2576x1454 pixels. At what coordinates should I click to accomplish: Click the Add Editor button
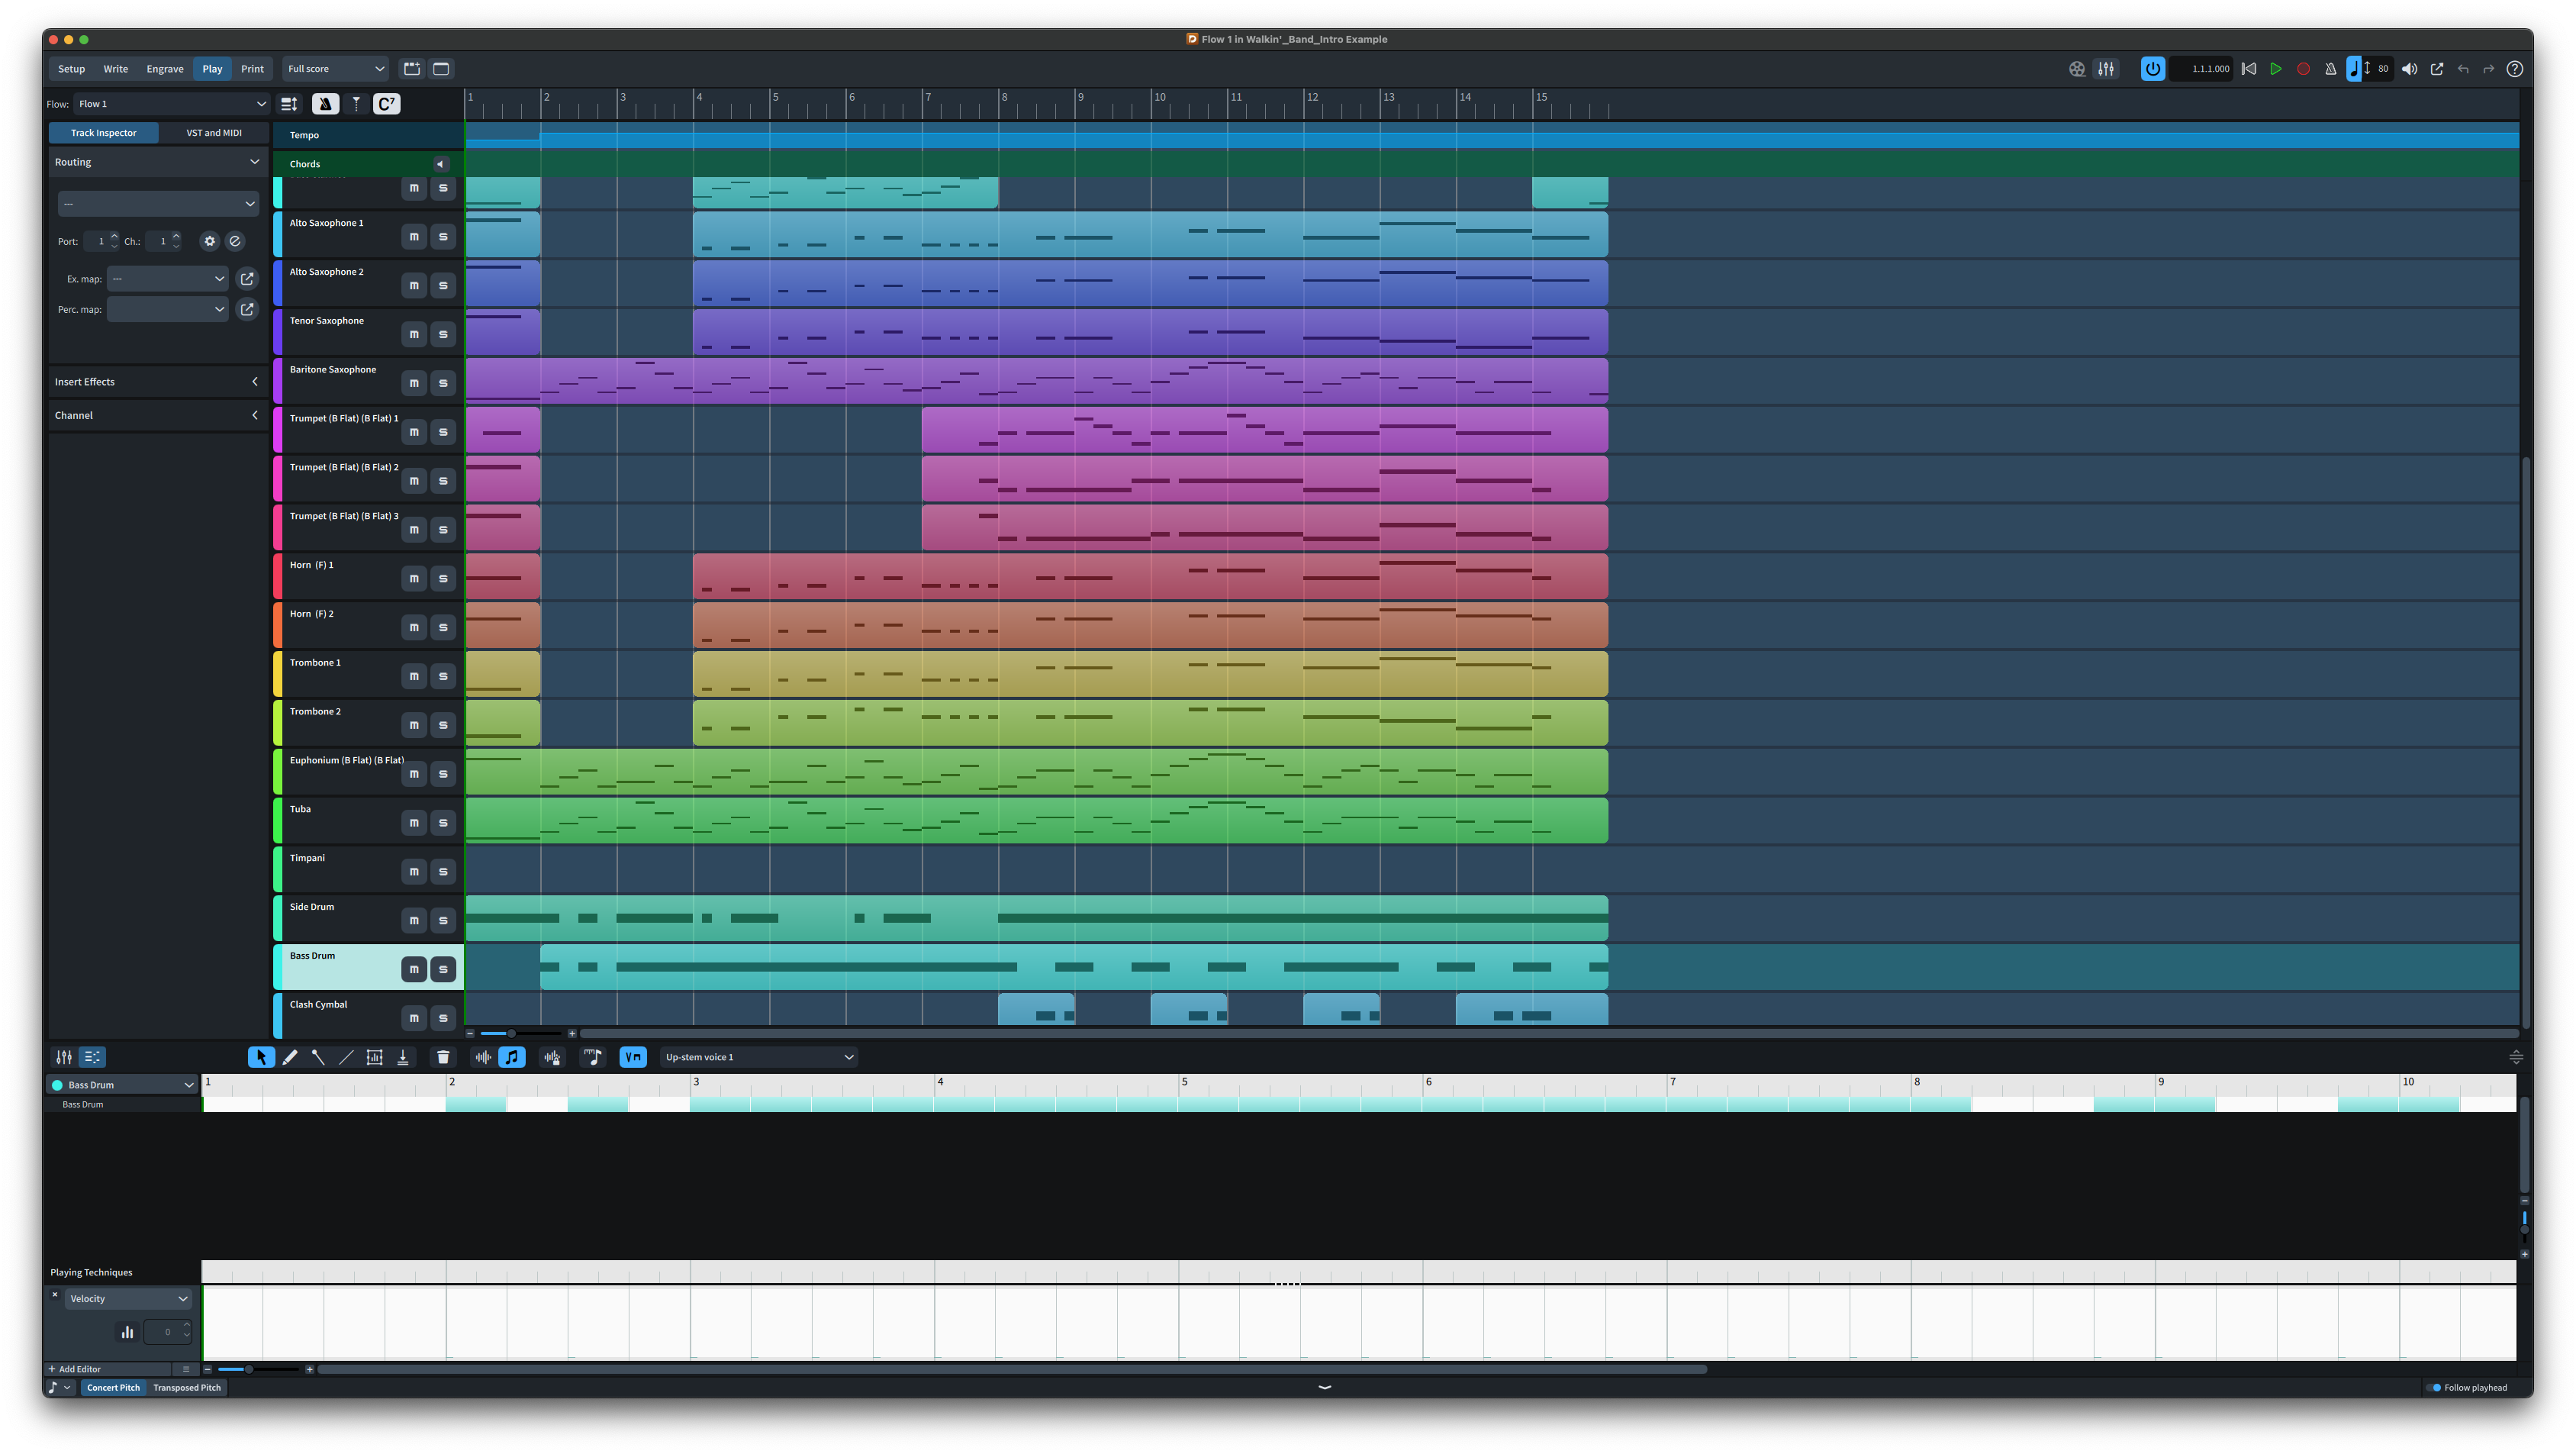click(75, 1369)
